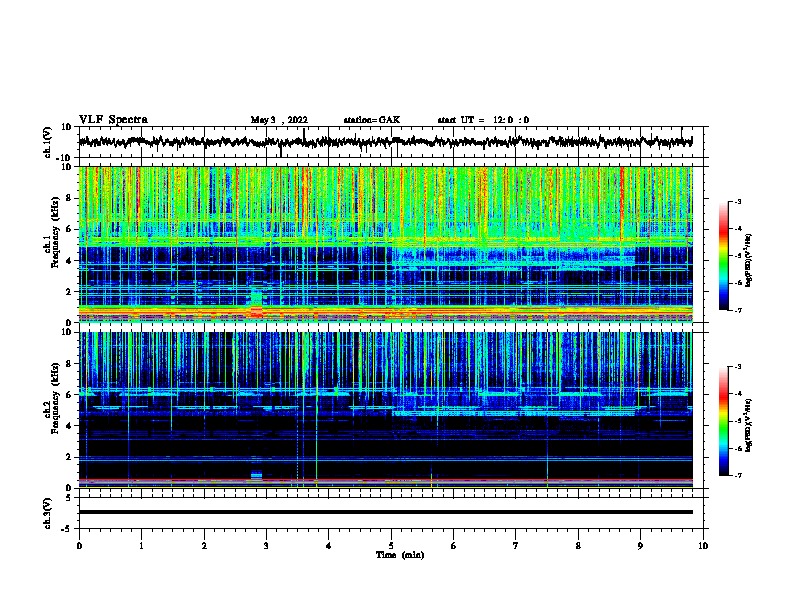Click the ch.2 spectrogram color scale bar

(723, 421)
